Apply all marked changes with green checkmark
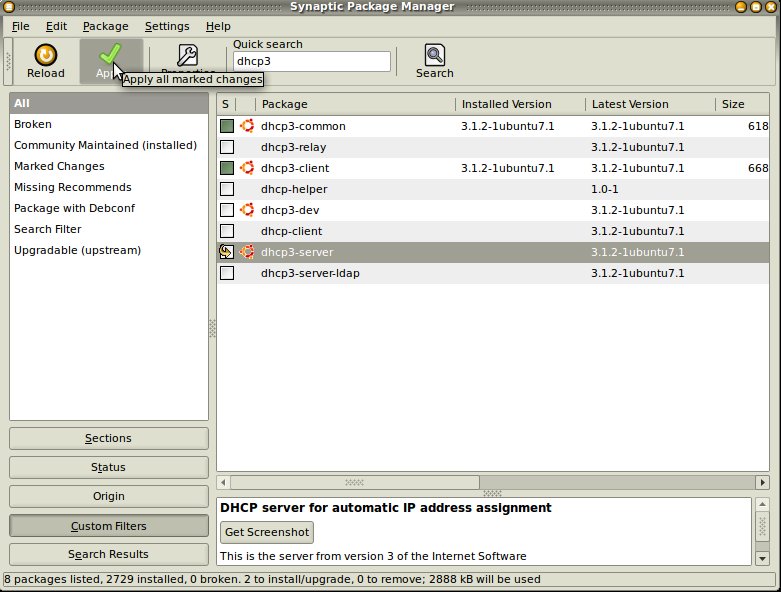Image resolution: width=781 pixels, height=592 pixels. pos(110,54)
